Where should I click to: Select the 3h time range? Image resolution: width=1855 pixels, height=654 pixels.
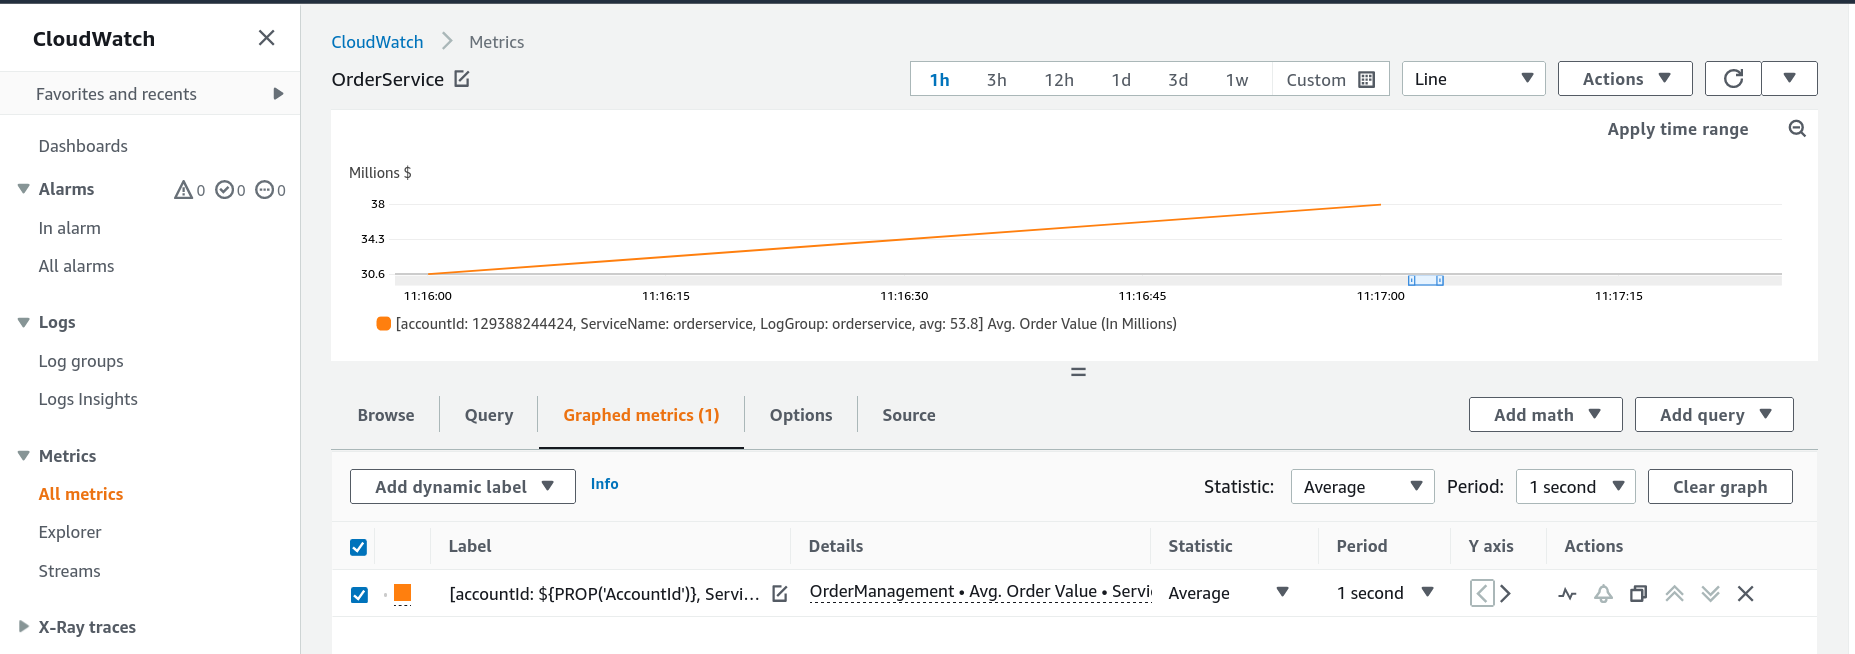tap(996, 80)
